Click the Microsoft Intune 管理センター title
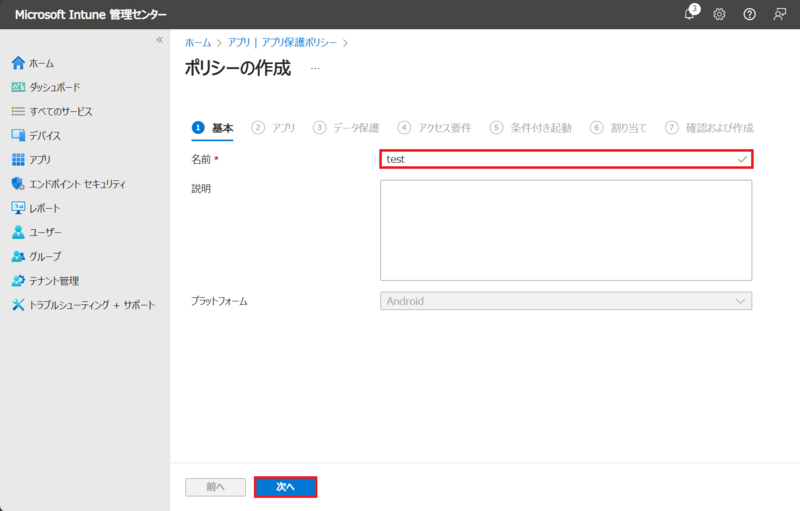This screenshot has height=511, width=800. click(x=91, y=14)
